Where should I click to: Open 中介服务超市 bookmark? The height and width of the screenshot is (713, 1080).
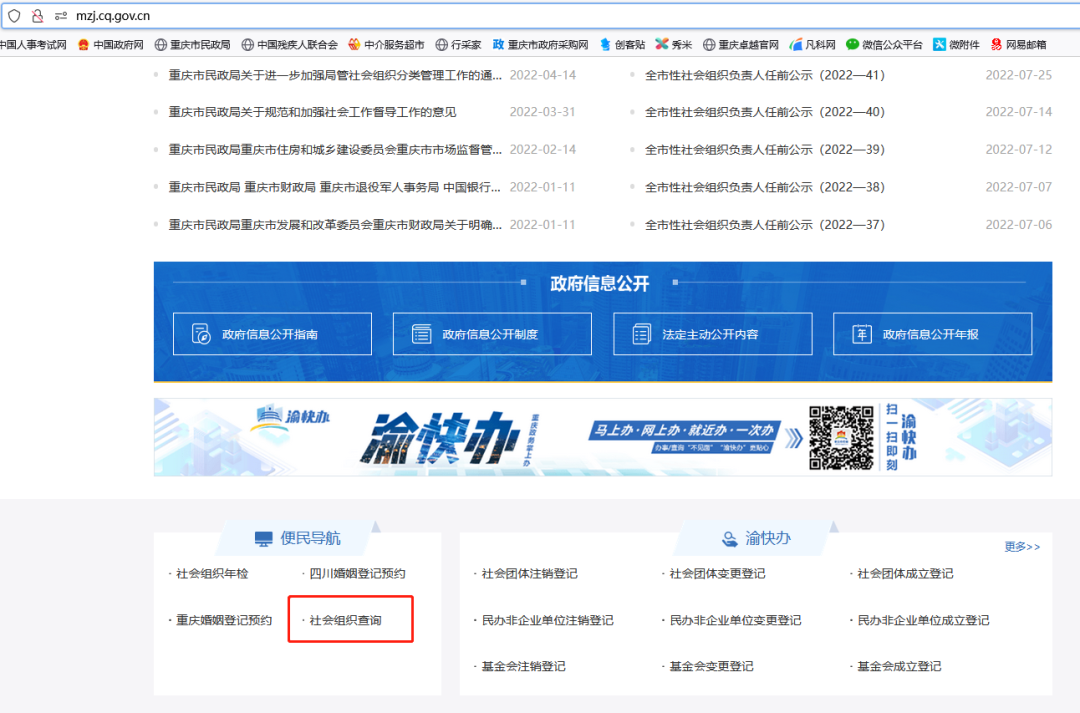tap(386, 45)
